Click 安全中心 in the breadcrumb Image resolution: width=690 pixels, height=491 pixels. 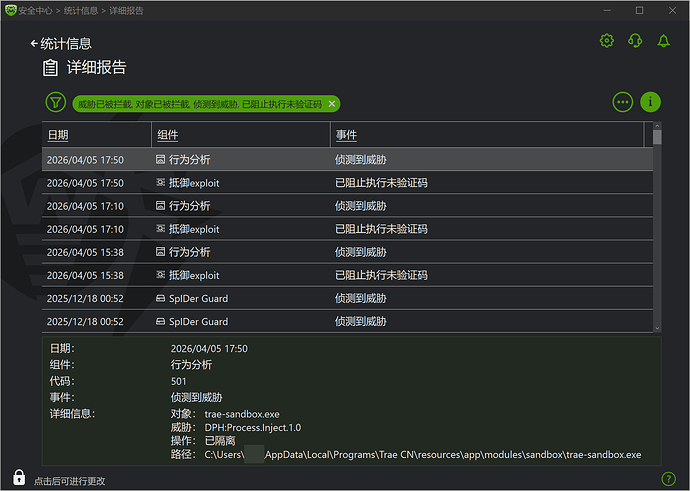coord(39,10)
